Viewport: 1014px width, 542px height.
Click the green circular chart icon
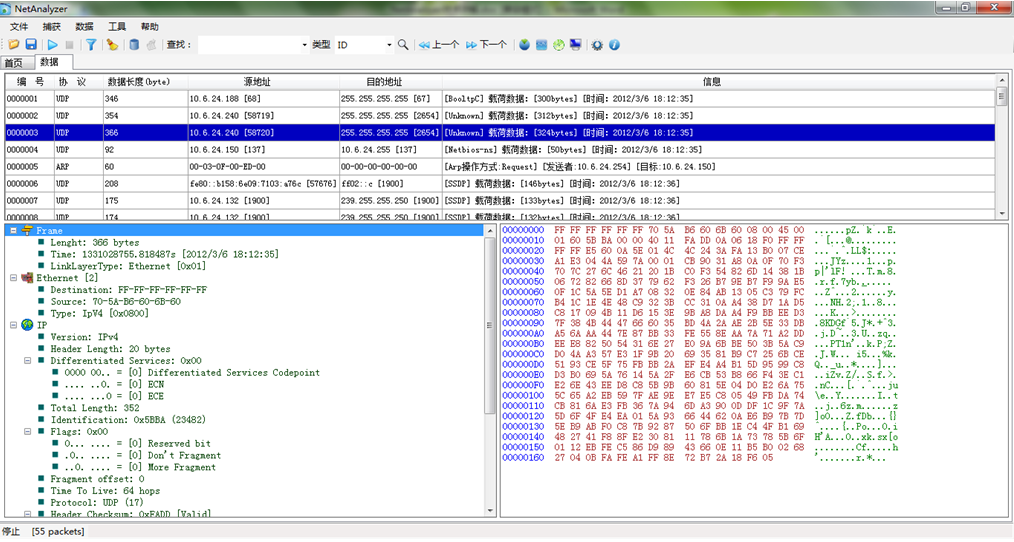point(558,45)
